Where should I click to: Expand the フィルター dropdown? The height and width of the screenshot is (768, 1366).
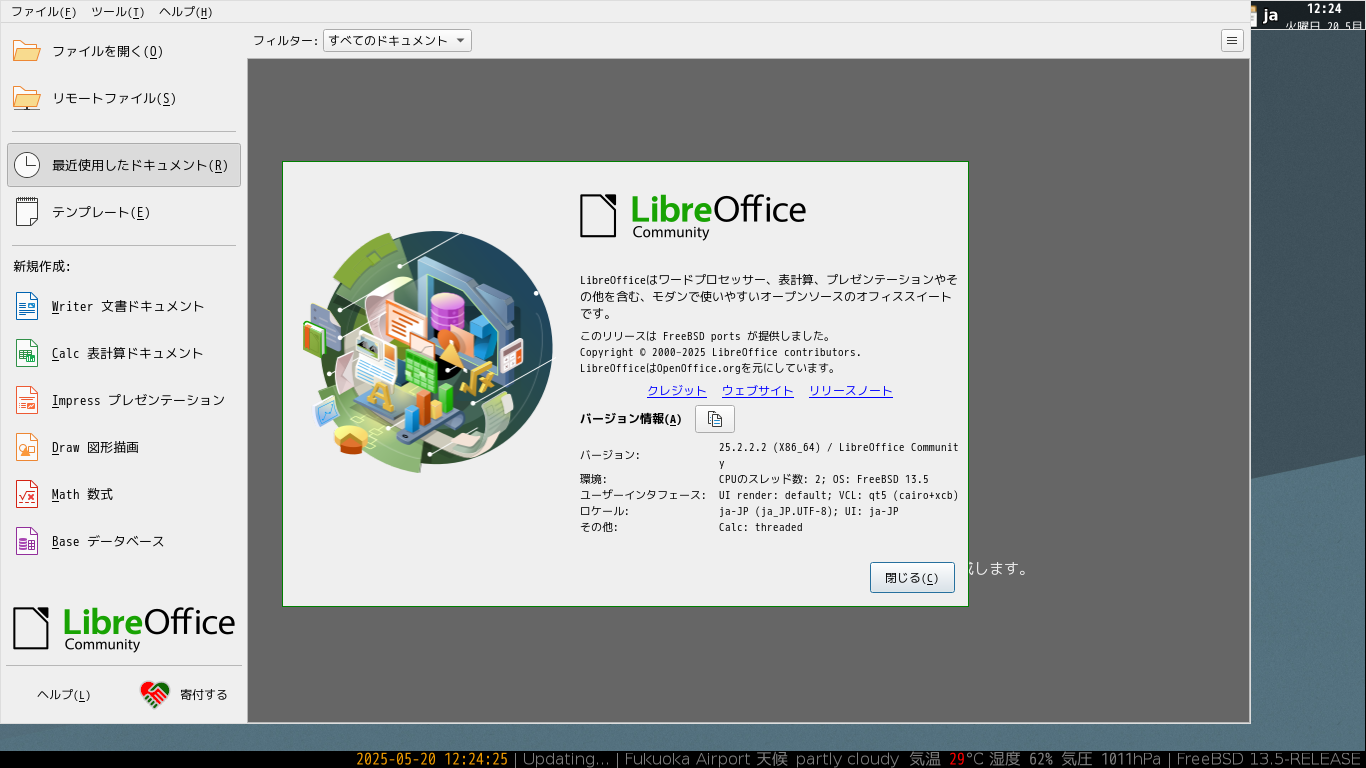pos(397,41)
